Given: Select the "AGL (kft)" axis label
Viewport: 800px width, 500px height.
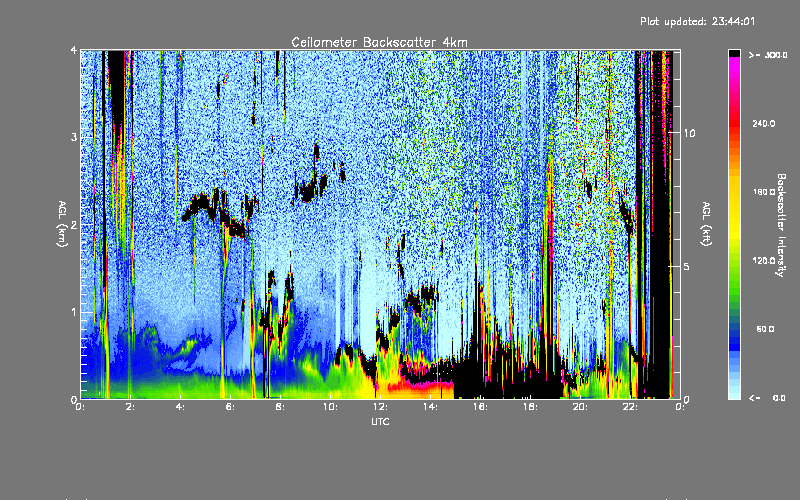Looking at the screenshot, I should click(x=706, y=224).
